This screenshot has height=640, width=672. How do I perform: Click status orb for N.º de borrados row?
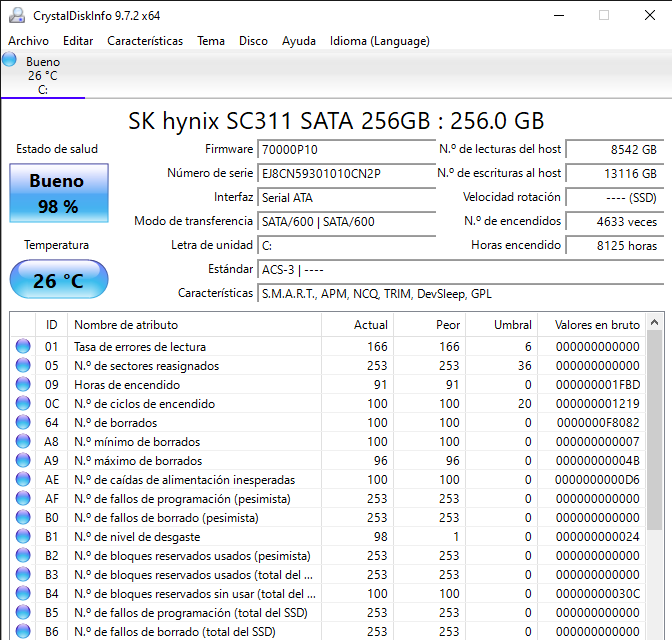click(x=23, y=423)
